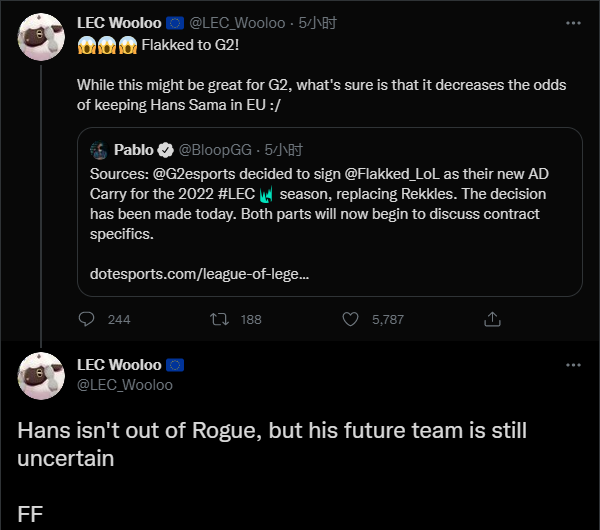Open LEC Wooloo avatar on top tweet

[x=41, y=37]
